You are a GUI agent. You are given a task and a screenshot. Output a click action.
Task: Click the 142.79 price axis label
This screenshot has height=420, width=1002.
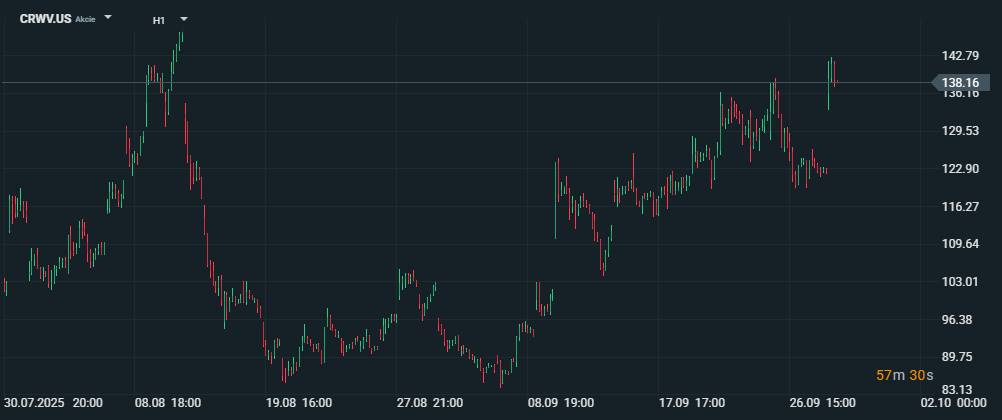click(x=960, y=55)
